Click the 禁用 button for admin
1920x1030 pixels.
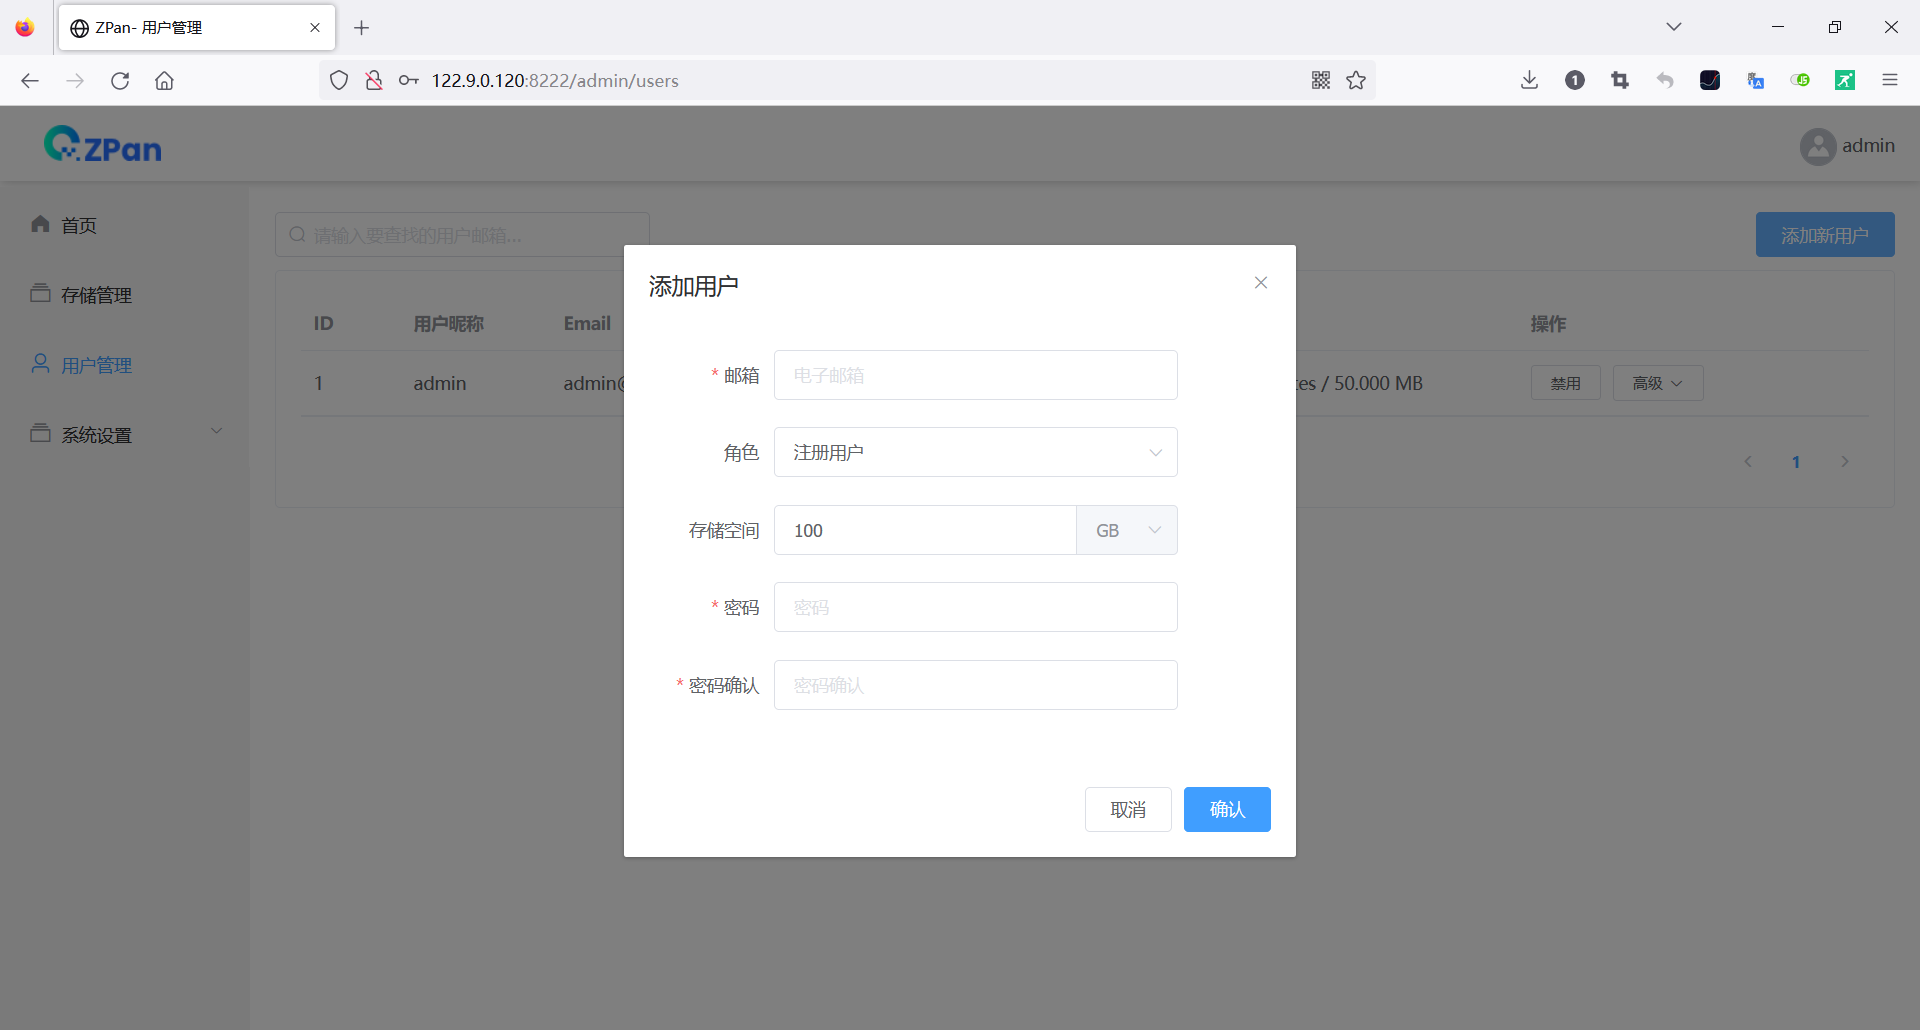point(1565,383)
